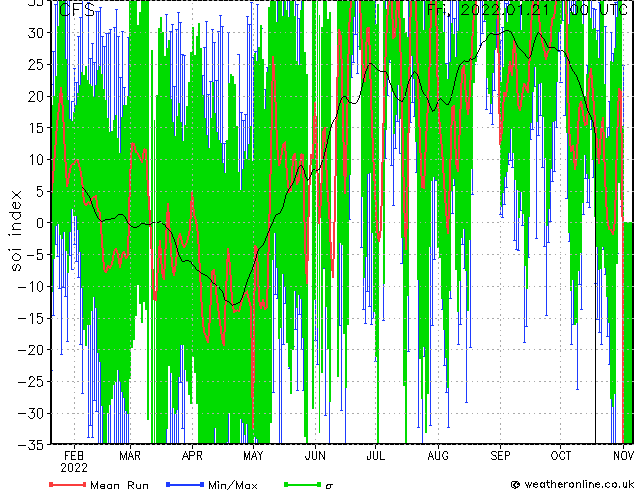
Task: Click the red Mean Run legend line
Action: (68, 484)
